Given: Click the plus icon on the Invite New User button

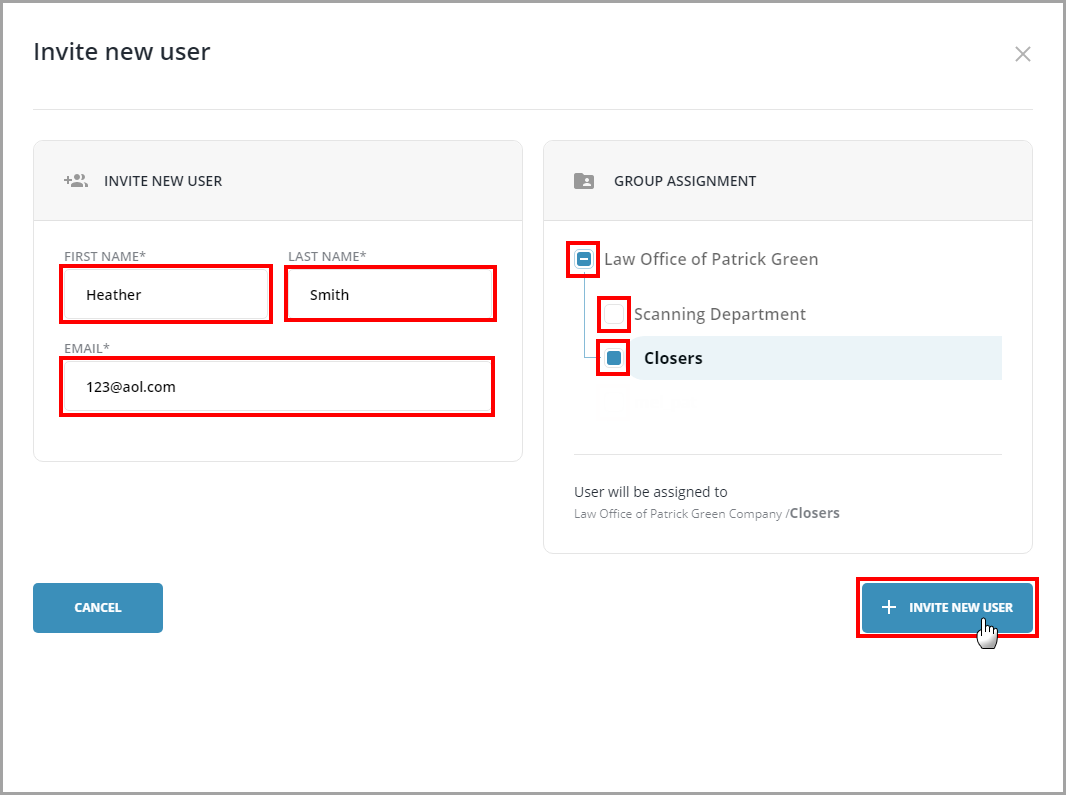Looking at the screenshot, I should [889, 607].
